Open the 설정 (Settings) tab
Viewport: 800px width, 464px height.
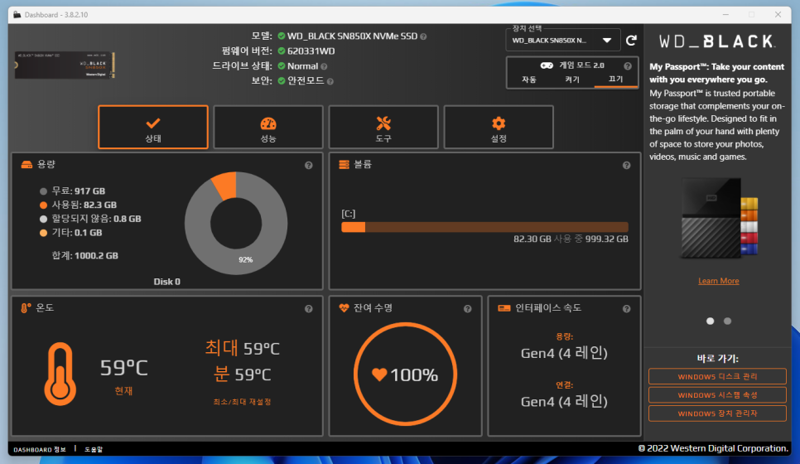tap(498, 127)
